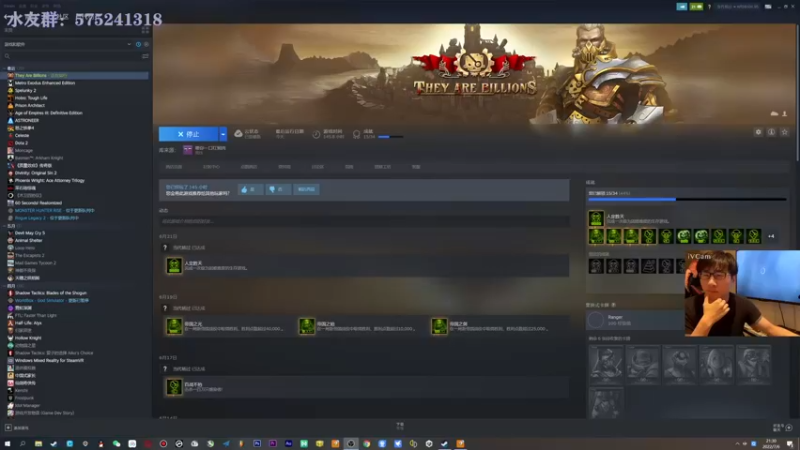Open the library filter dropdown (Games and Software)
The height and width of the screenshot is (450, 800).
pyautogui.click(x=67, y=44)
